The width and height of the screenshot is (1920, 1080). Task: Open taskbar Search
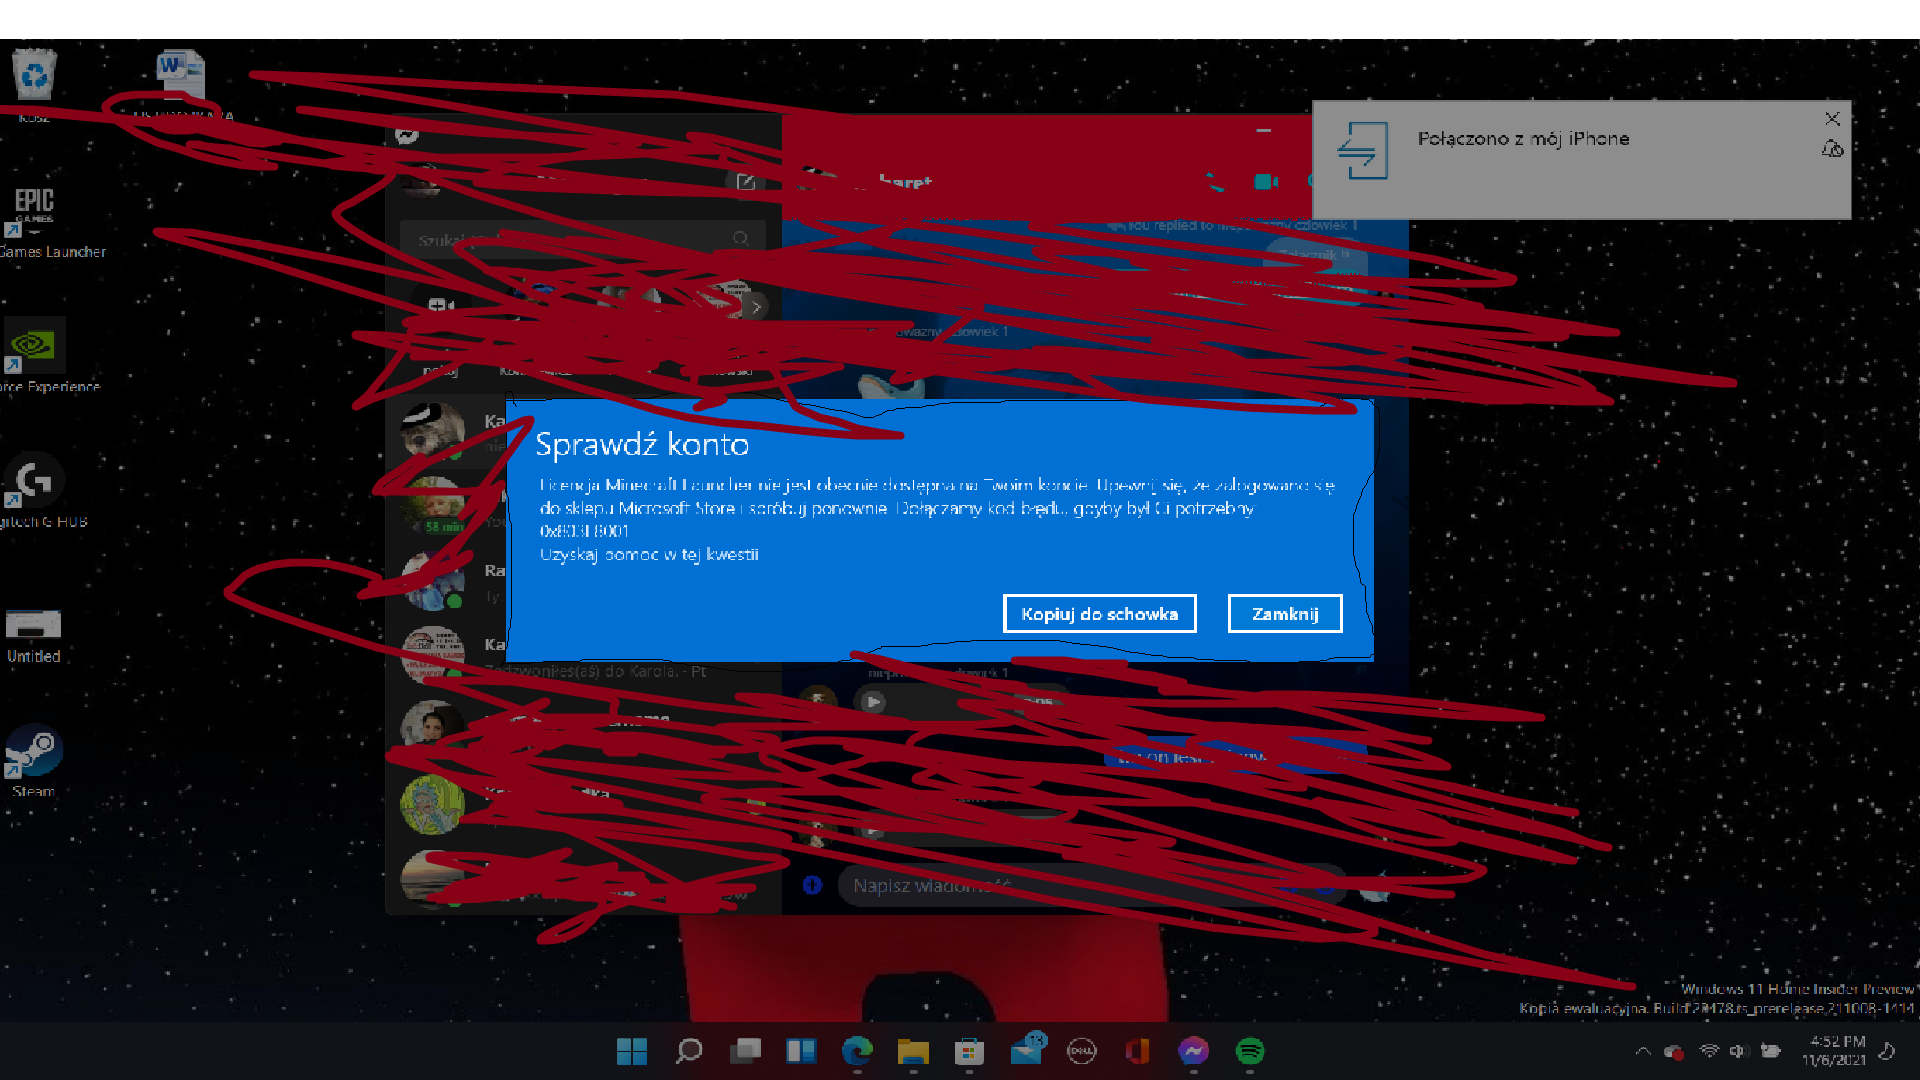[689, 1051]
